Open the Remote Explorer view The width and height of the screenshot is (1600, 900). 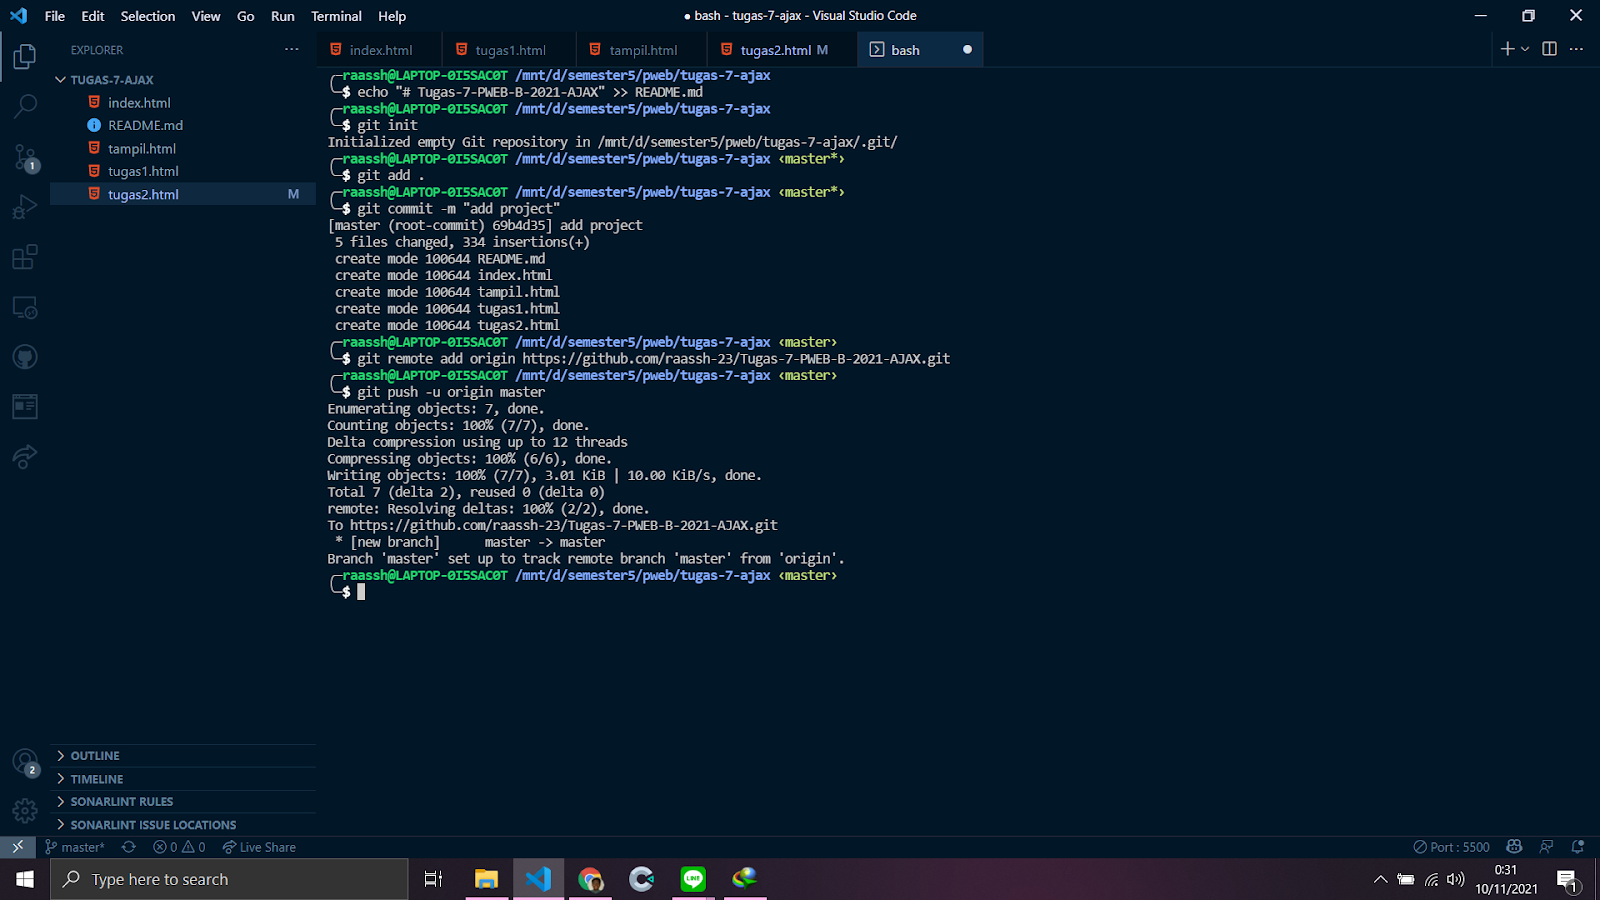[x=25, y=307]
